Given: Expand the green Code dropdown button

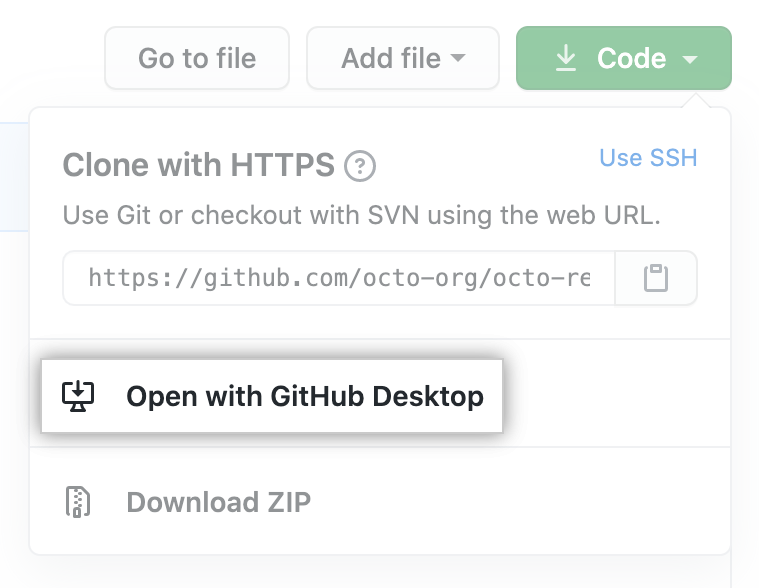Looking at the screenshot, I should pos(623,58).
